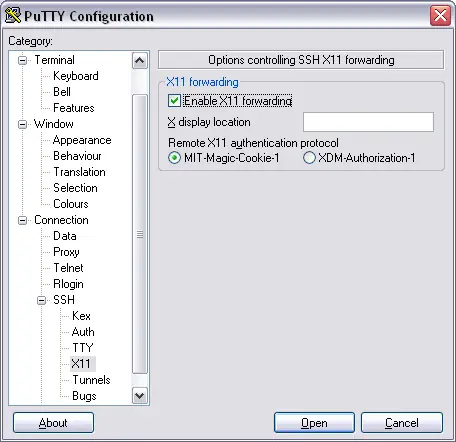456x442 pixels.
Task: Collapse the Connection tree node
Action: (x=22, y=220)
